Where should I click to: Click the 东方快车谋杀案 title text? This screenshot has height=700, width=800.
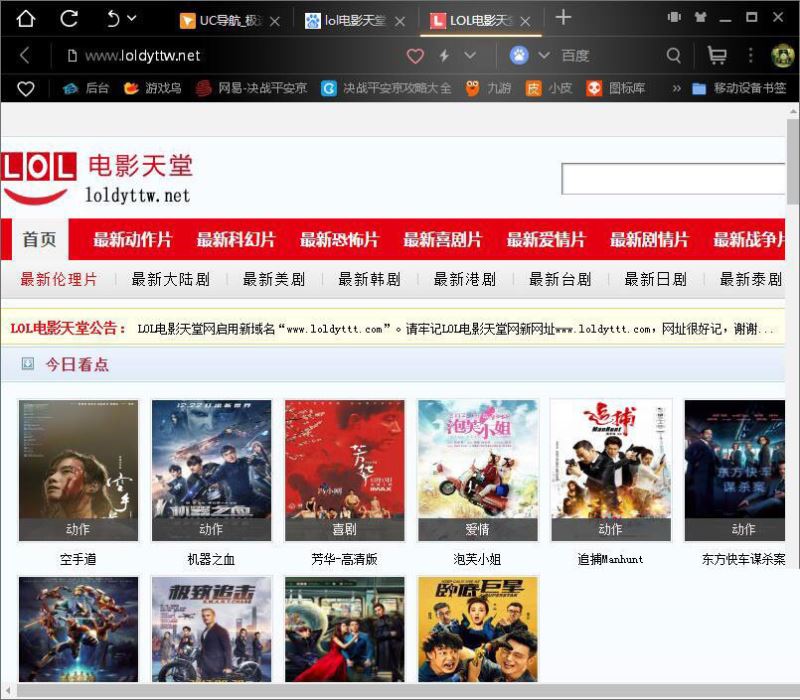point(743,559)
